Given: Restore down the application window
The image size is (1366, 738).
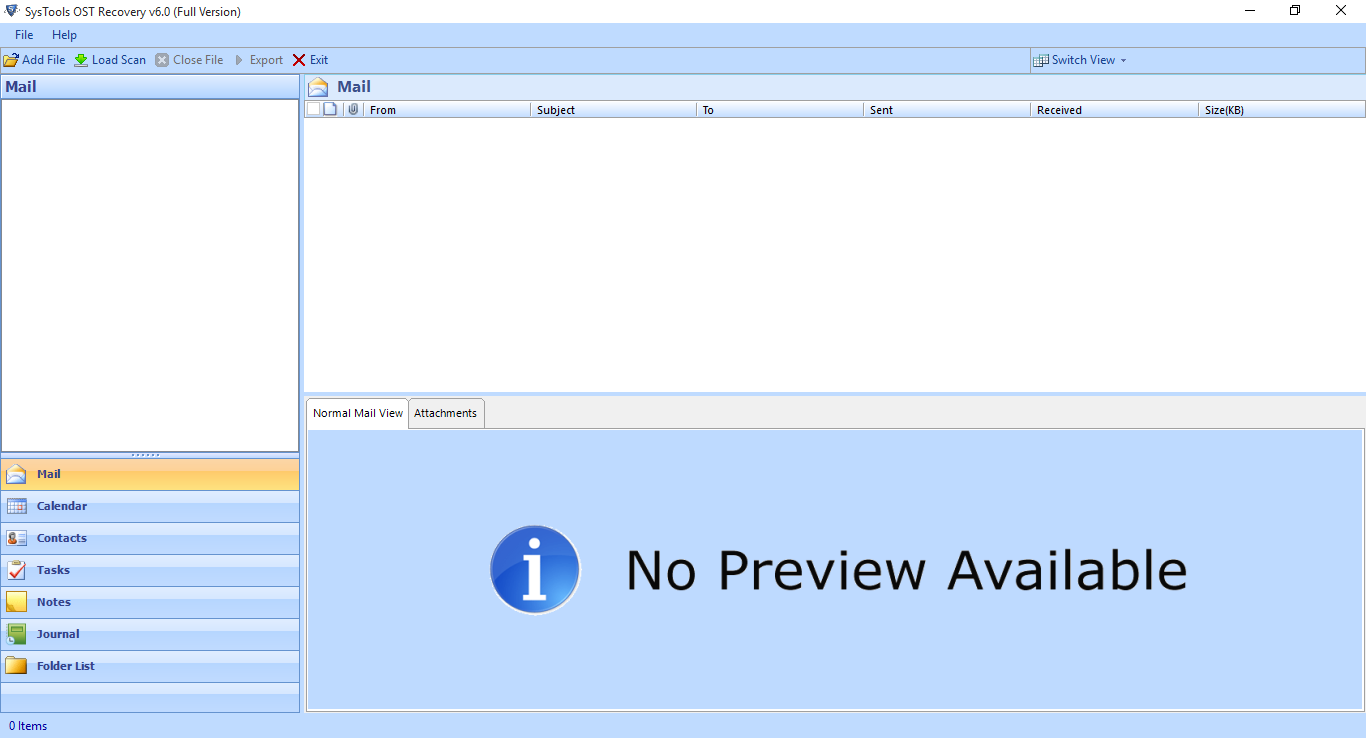Looking at the screenshot, I should coord(1295,11).
